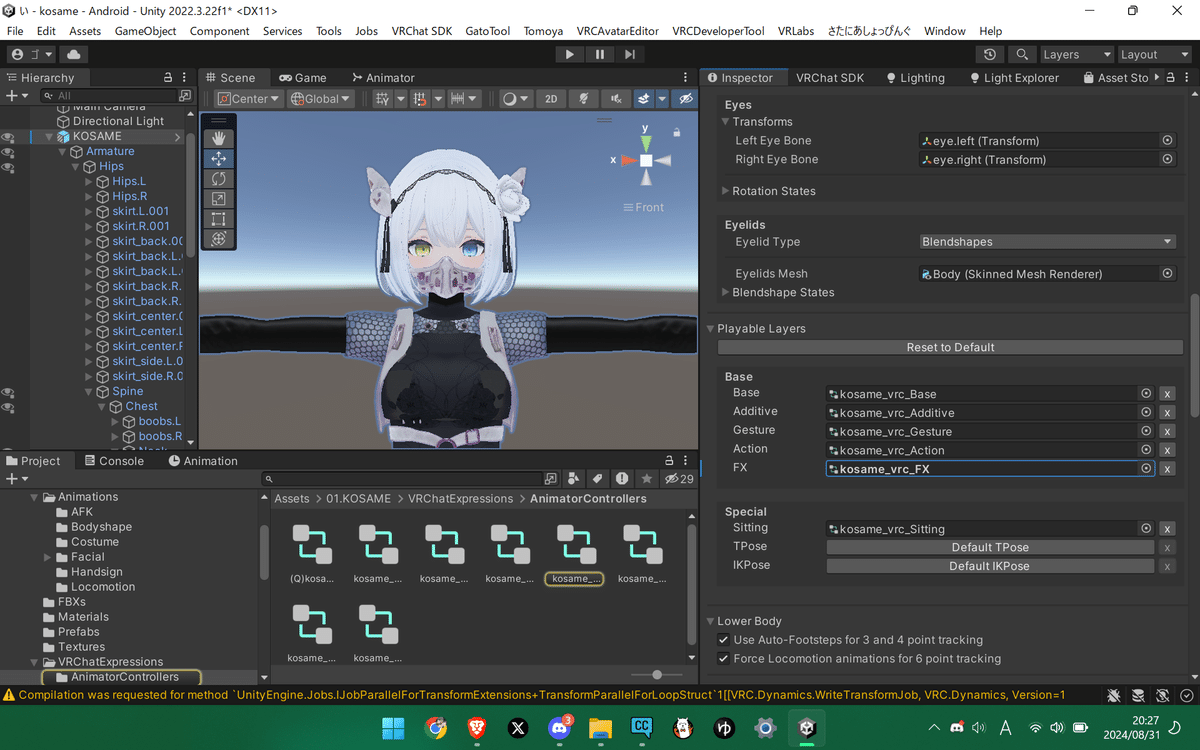This screenshot has height=750, width=1200.
Task: Toggle 2D view mode in Scene
Action: (551, 98)
